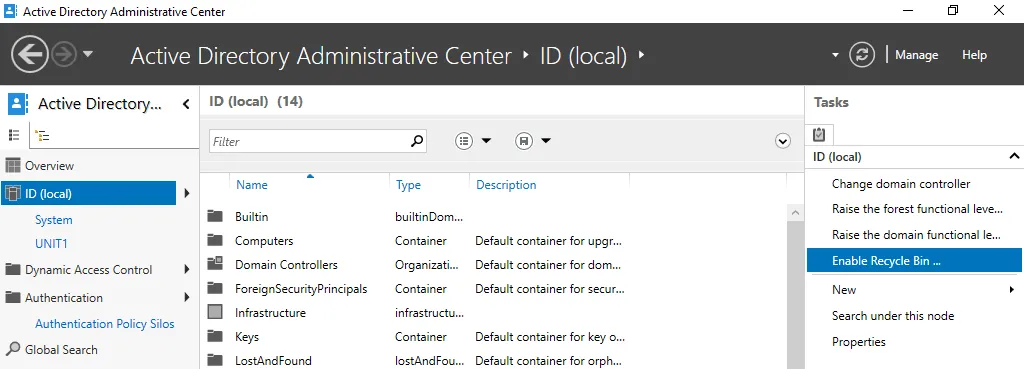Open the saved queries disk icon

point(524,140)
